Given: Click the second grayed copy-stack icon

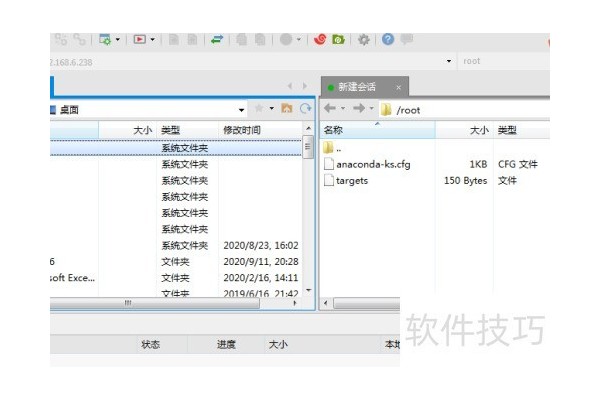Looking at the screenshot, I should click(260, 39).
